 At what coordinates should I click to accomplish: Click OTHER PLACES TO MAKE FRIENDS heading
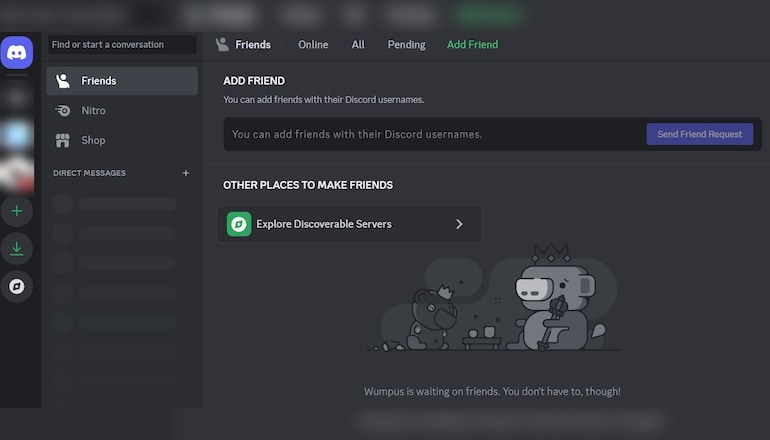pos(308,185)
